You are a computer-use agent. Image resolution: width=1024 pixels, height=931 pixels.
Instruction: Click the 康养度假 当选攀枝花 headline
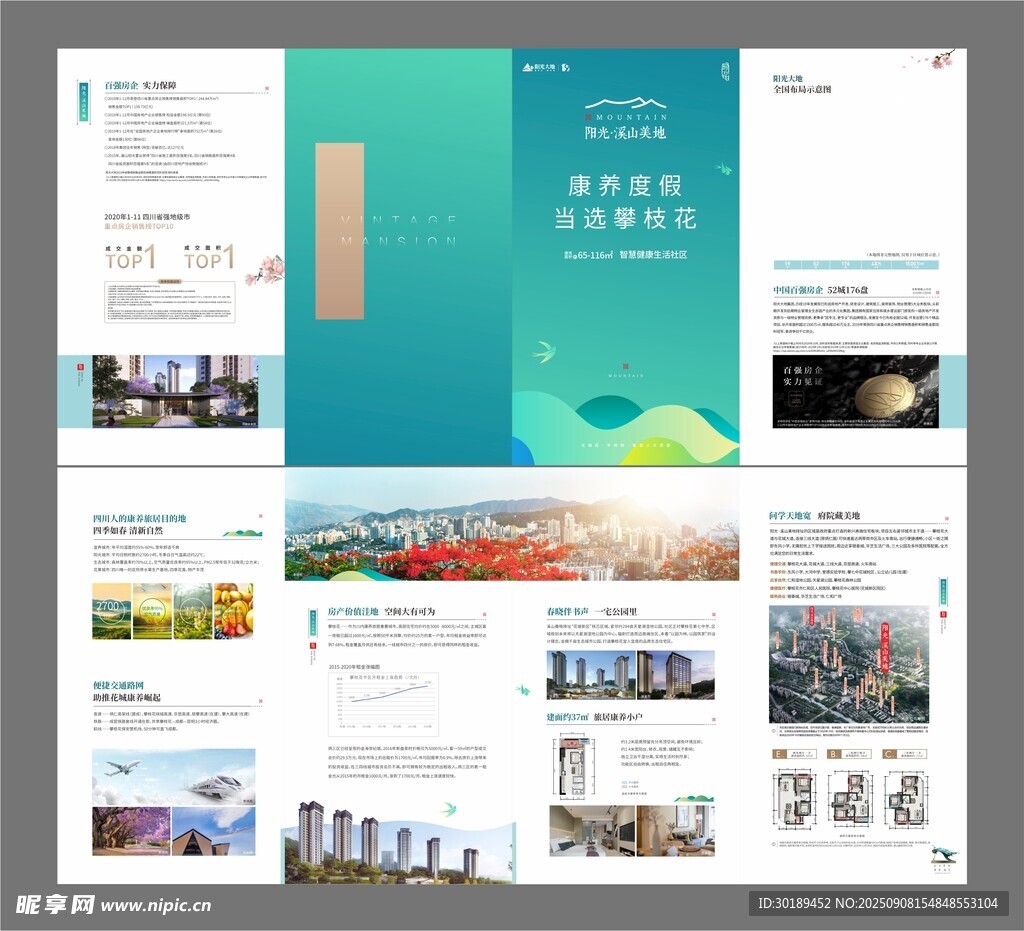click(x=625, y=201)
